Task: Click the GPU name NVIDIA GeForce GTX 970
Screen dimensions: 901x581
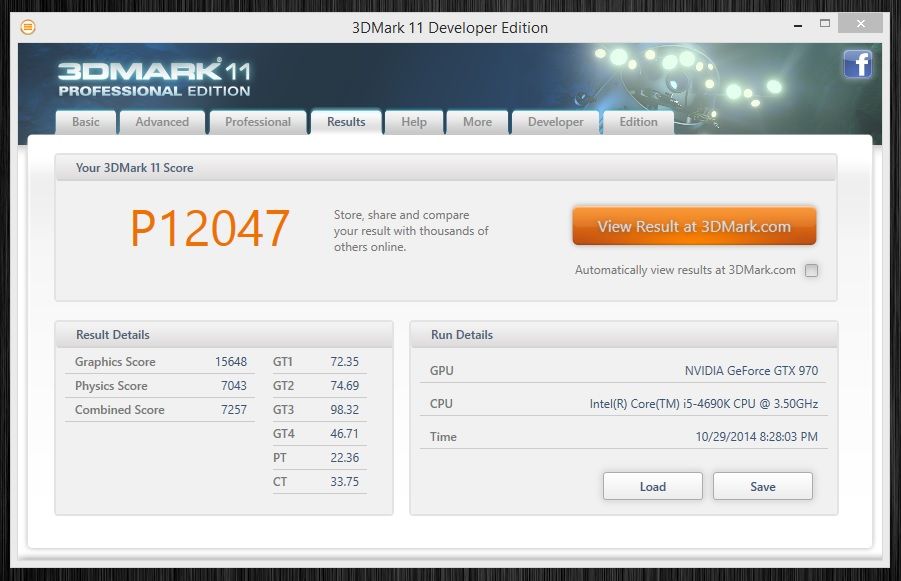Action: (751, 371)
